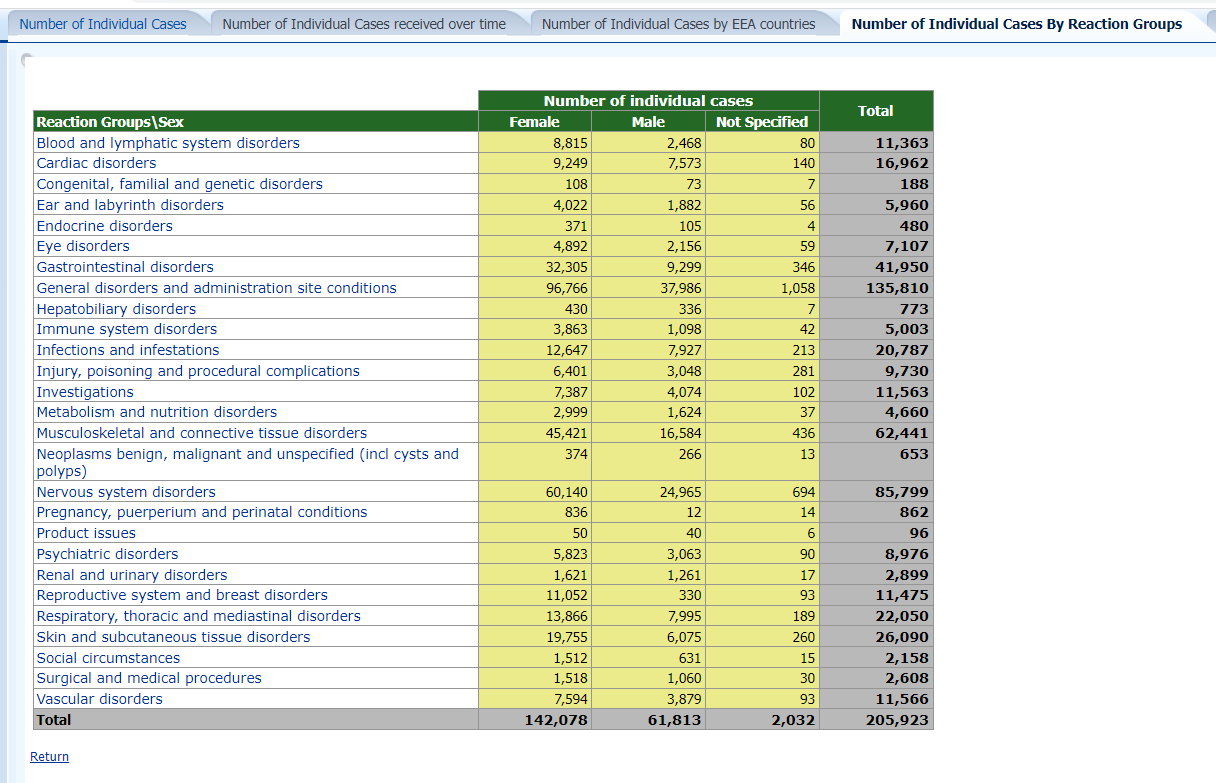The width and height of the screenshot is (1216, 783).
Task: Open Vascular disorders reaction group
Action: (99, 699)
